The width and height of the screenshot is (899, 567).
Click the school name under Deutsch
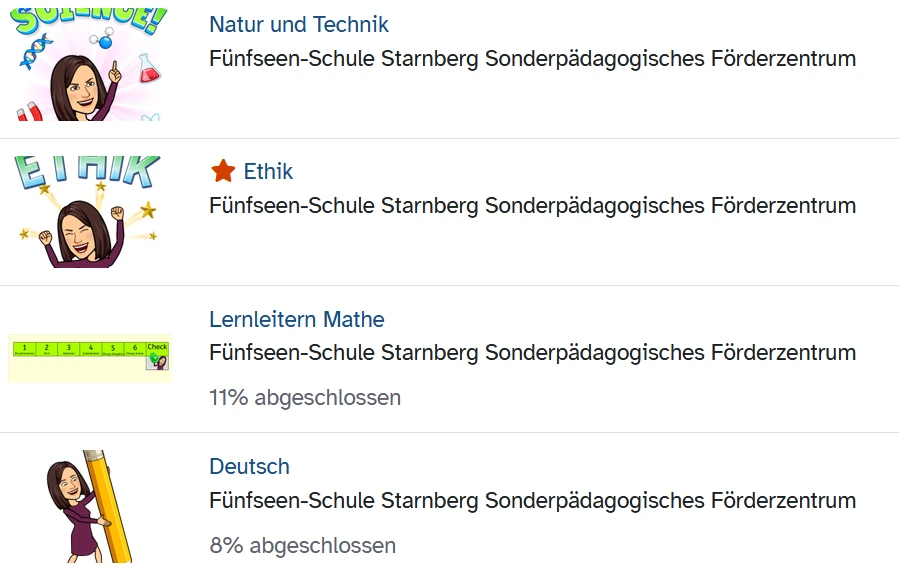pos(532,500)
